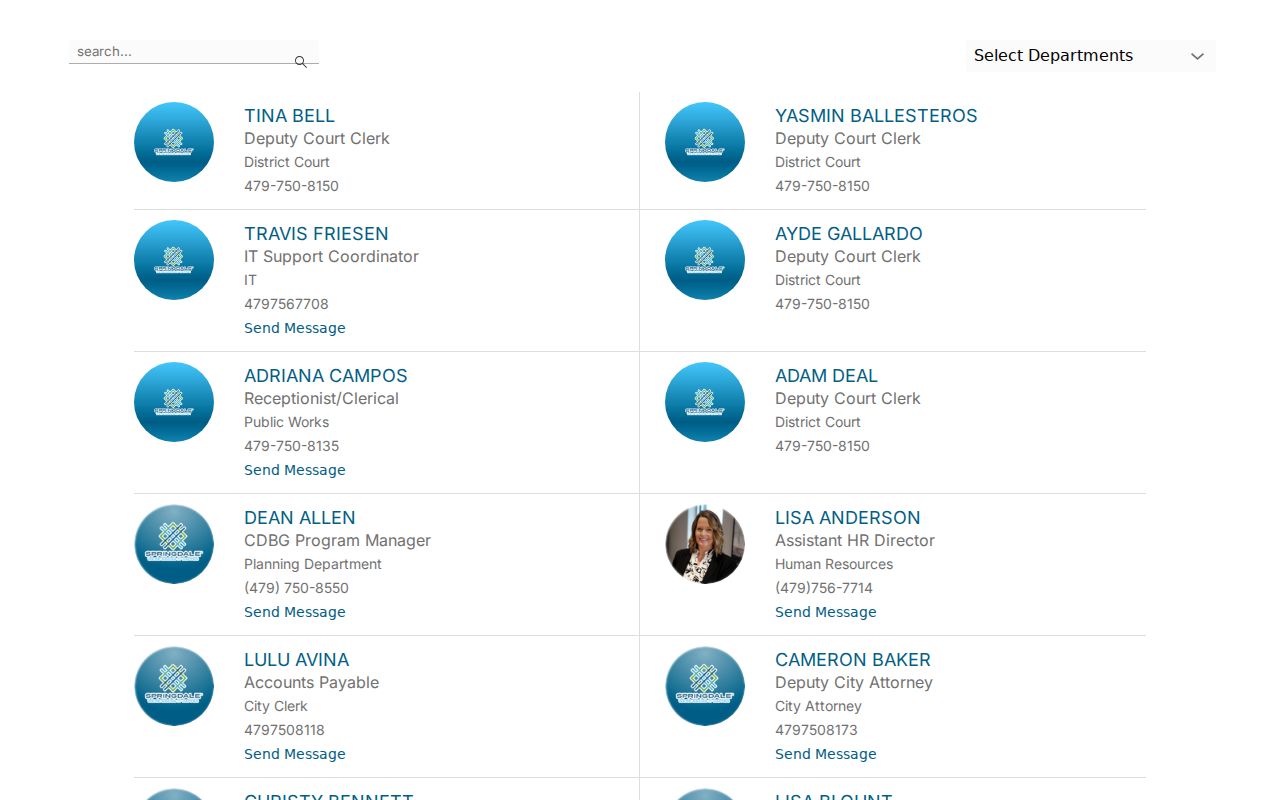Send Message to Travis Friesen
Image resolution: width=1280 pixels, height=800 pixels.
click(295, 328)
